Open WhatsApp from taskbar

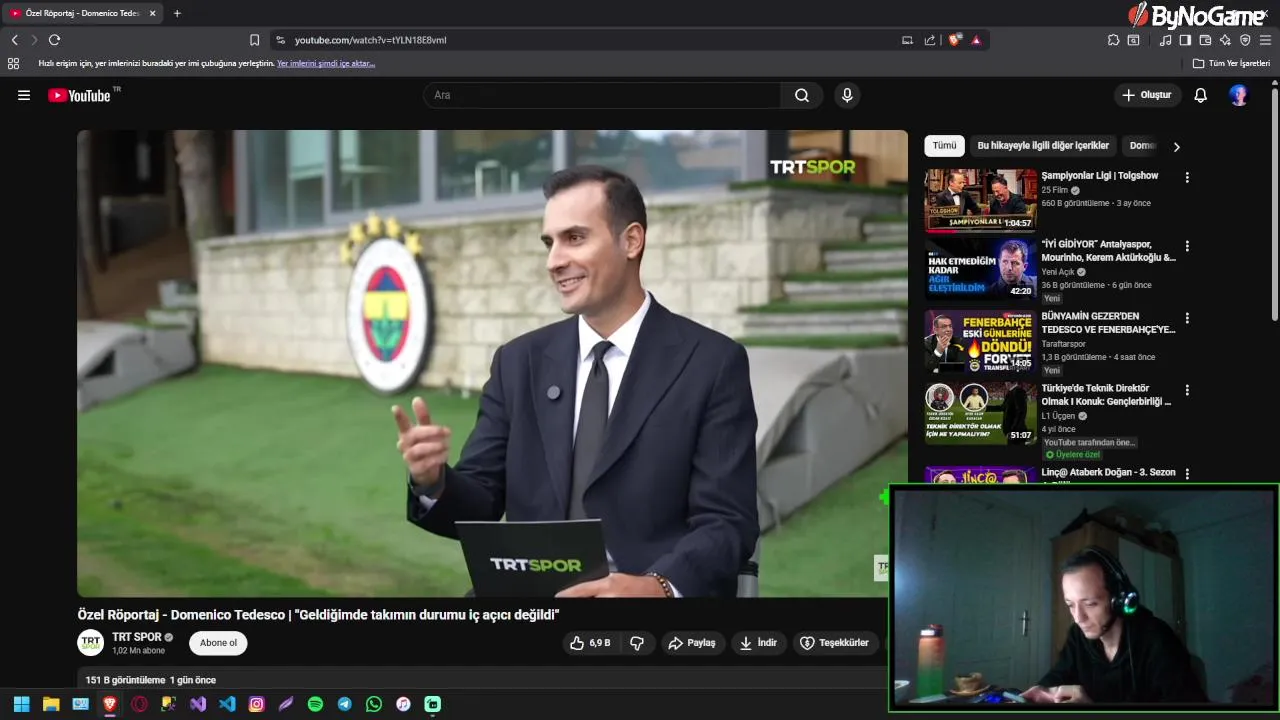374,704
